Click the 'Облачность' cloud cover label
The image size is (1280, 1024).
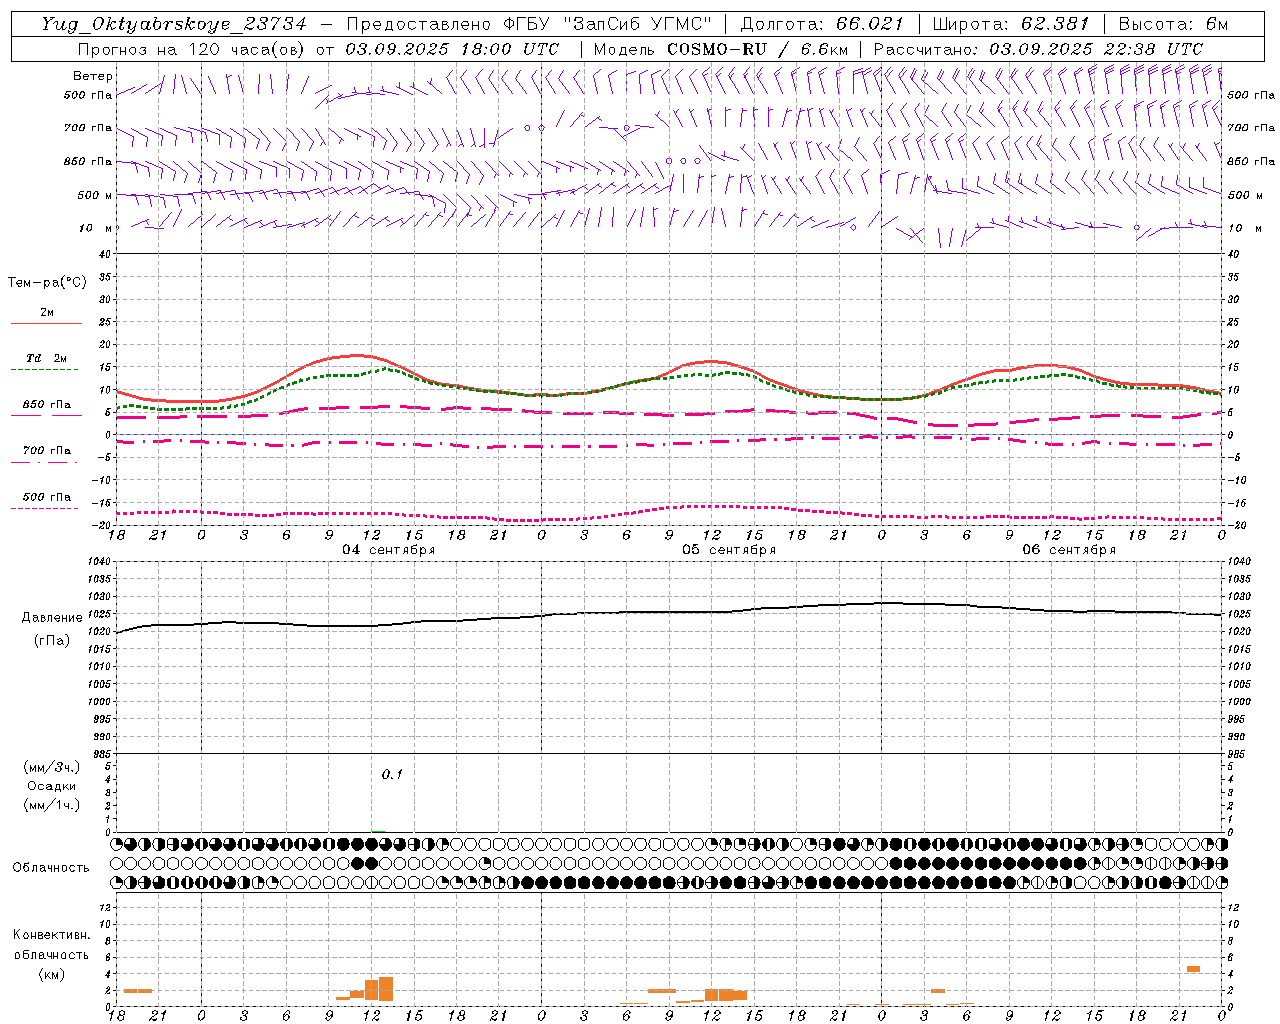pos(51,868)
